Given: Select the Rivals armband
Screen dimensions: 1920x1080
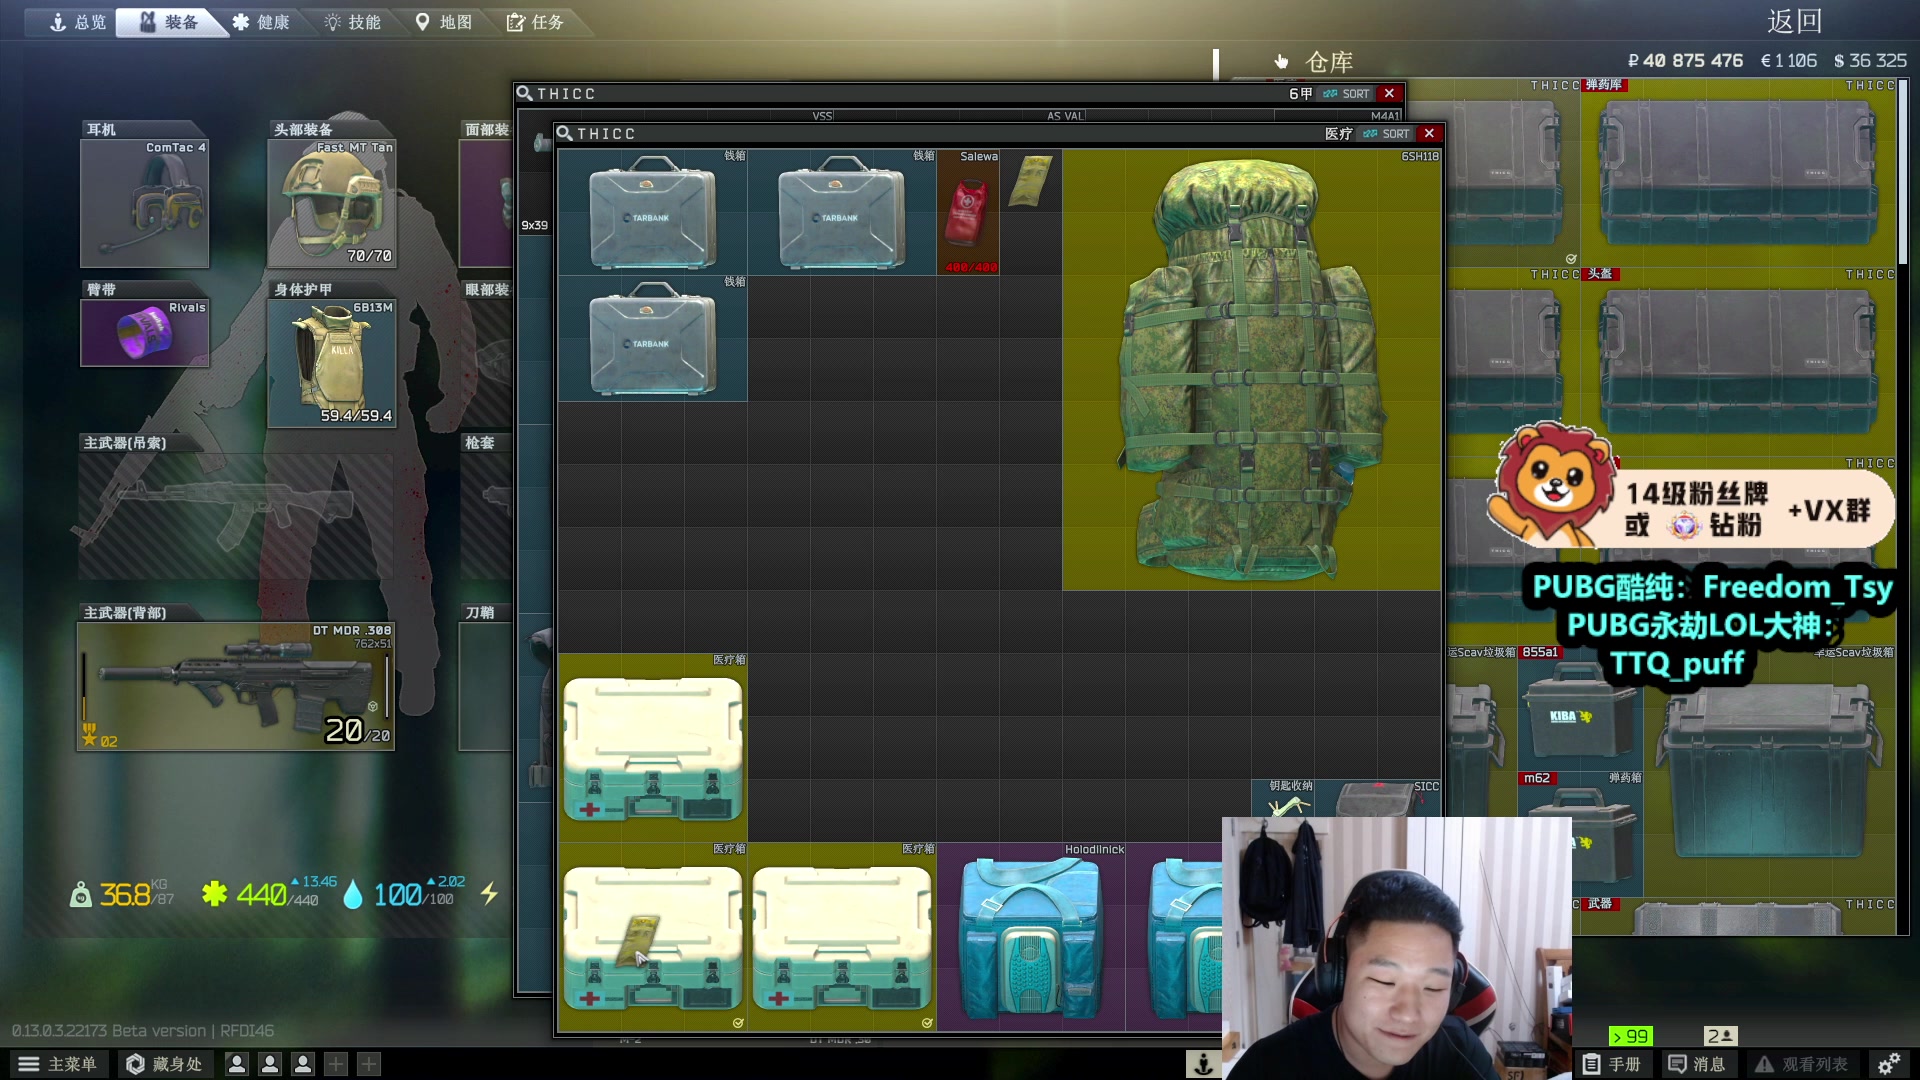Looking at the screenshot, I should pos(145,333).
